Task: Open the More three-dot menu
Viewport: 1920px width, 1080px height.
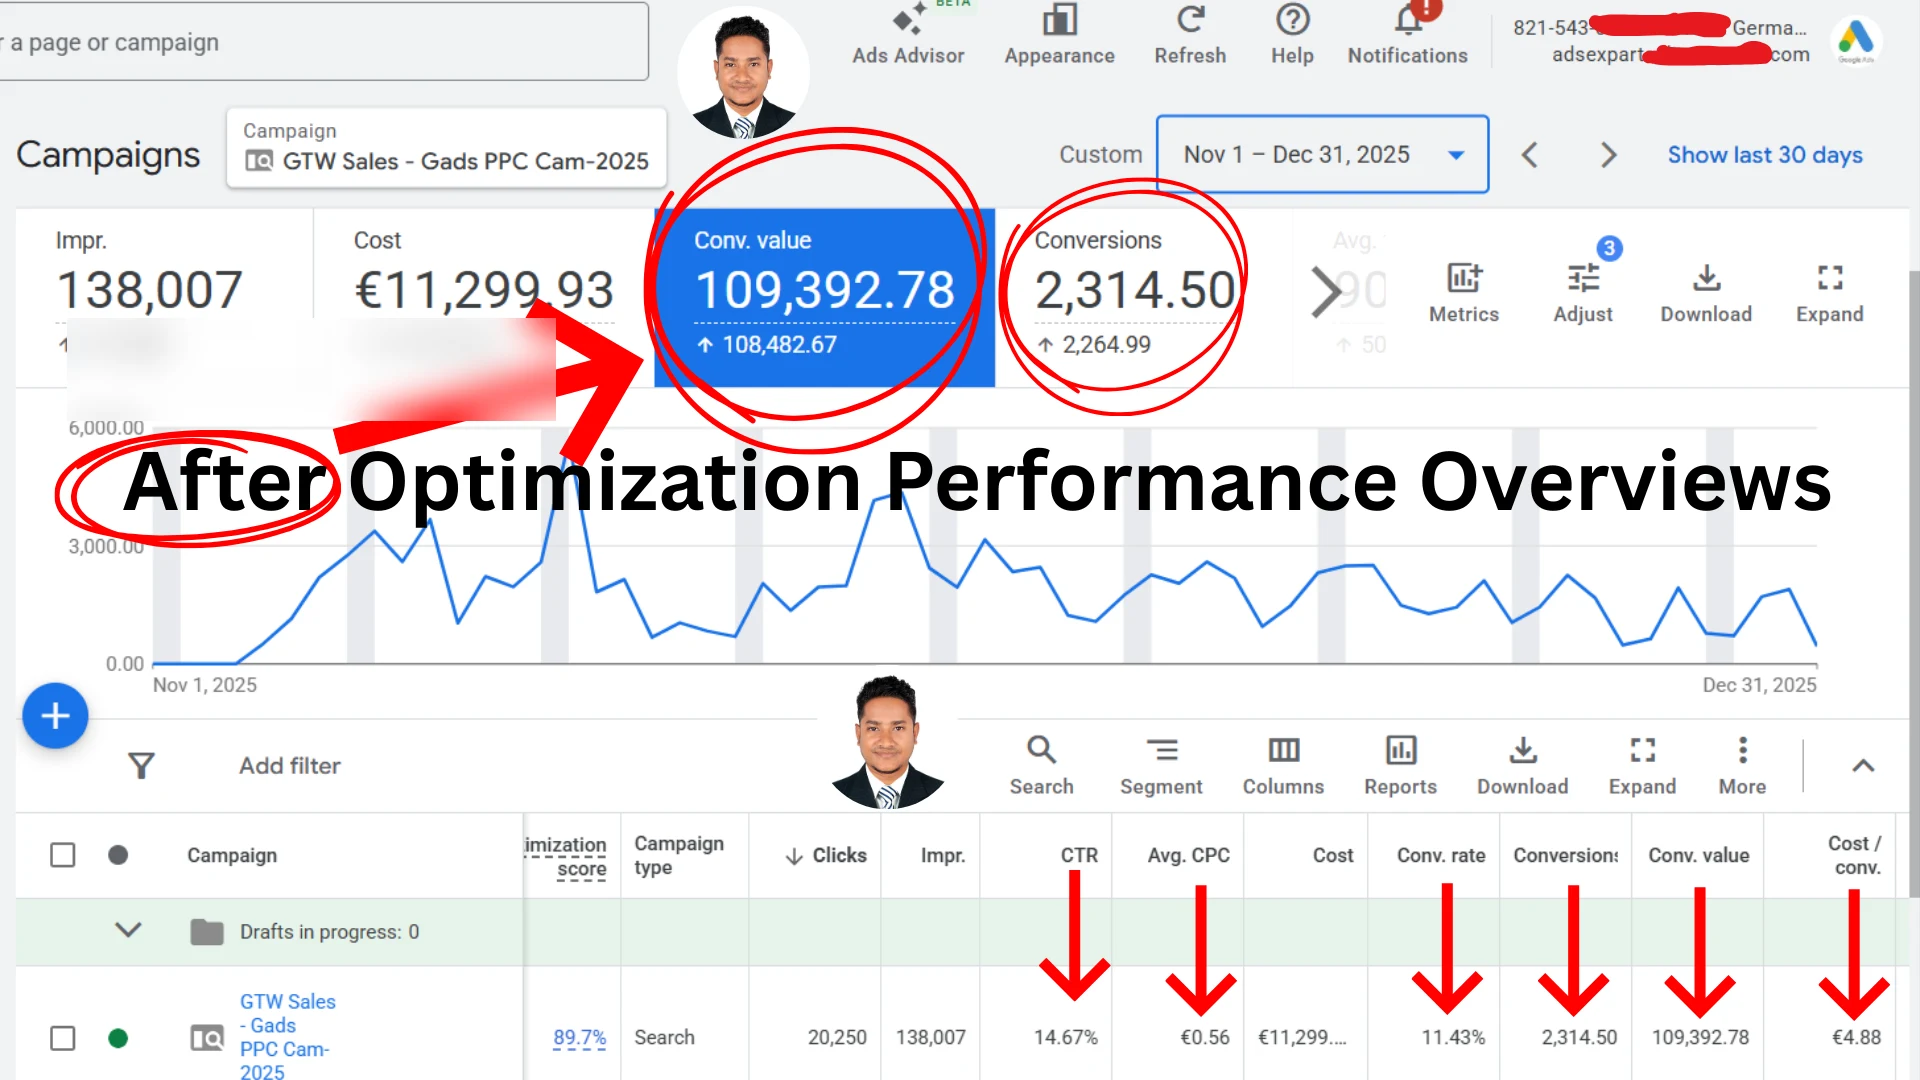Action: (1742, 750)
